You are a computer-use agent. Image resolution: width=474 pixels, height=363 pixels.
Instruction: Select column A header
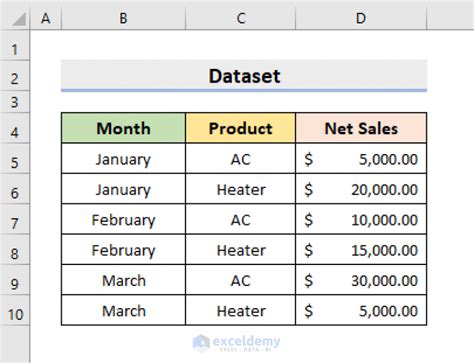(46, 18)
